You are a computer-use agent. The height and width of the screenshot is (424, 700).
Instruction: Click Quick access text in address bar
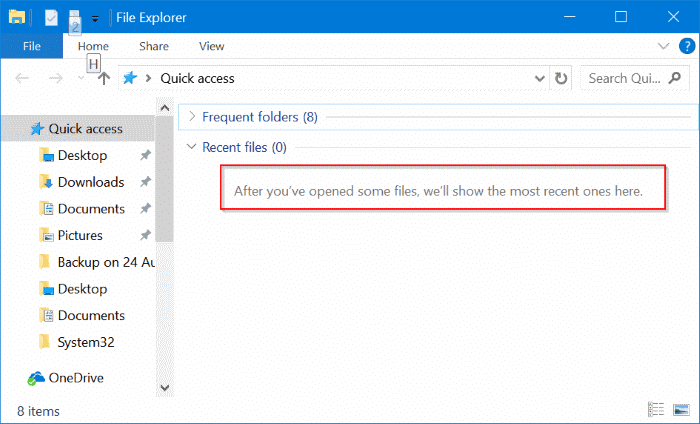click(197, 78)
